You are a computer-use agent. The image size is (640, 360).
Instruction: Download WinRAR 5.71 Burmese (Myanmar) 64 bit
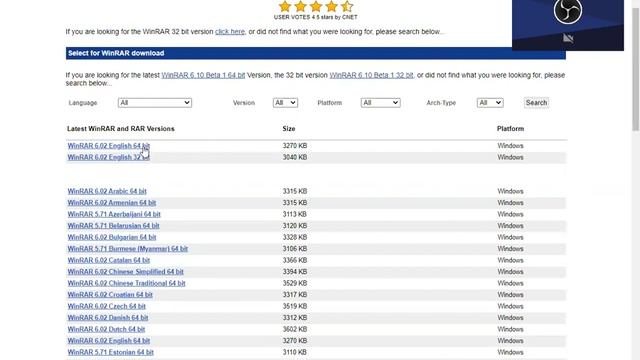(x=128, y=249)
